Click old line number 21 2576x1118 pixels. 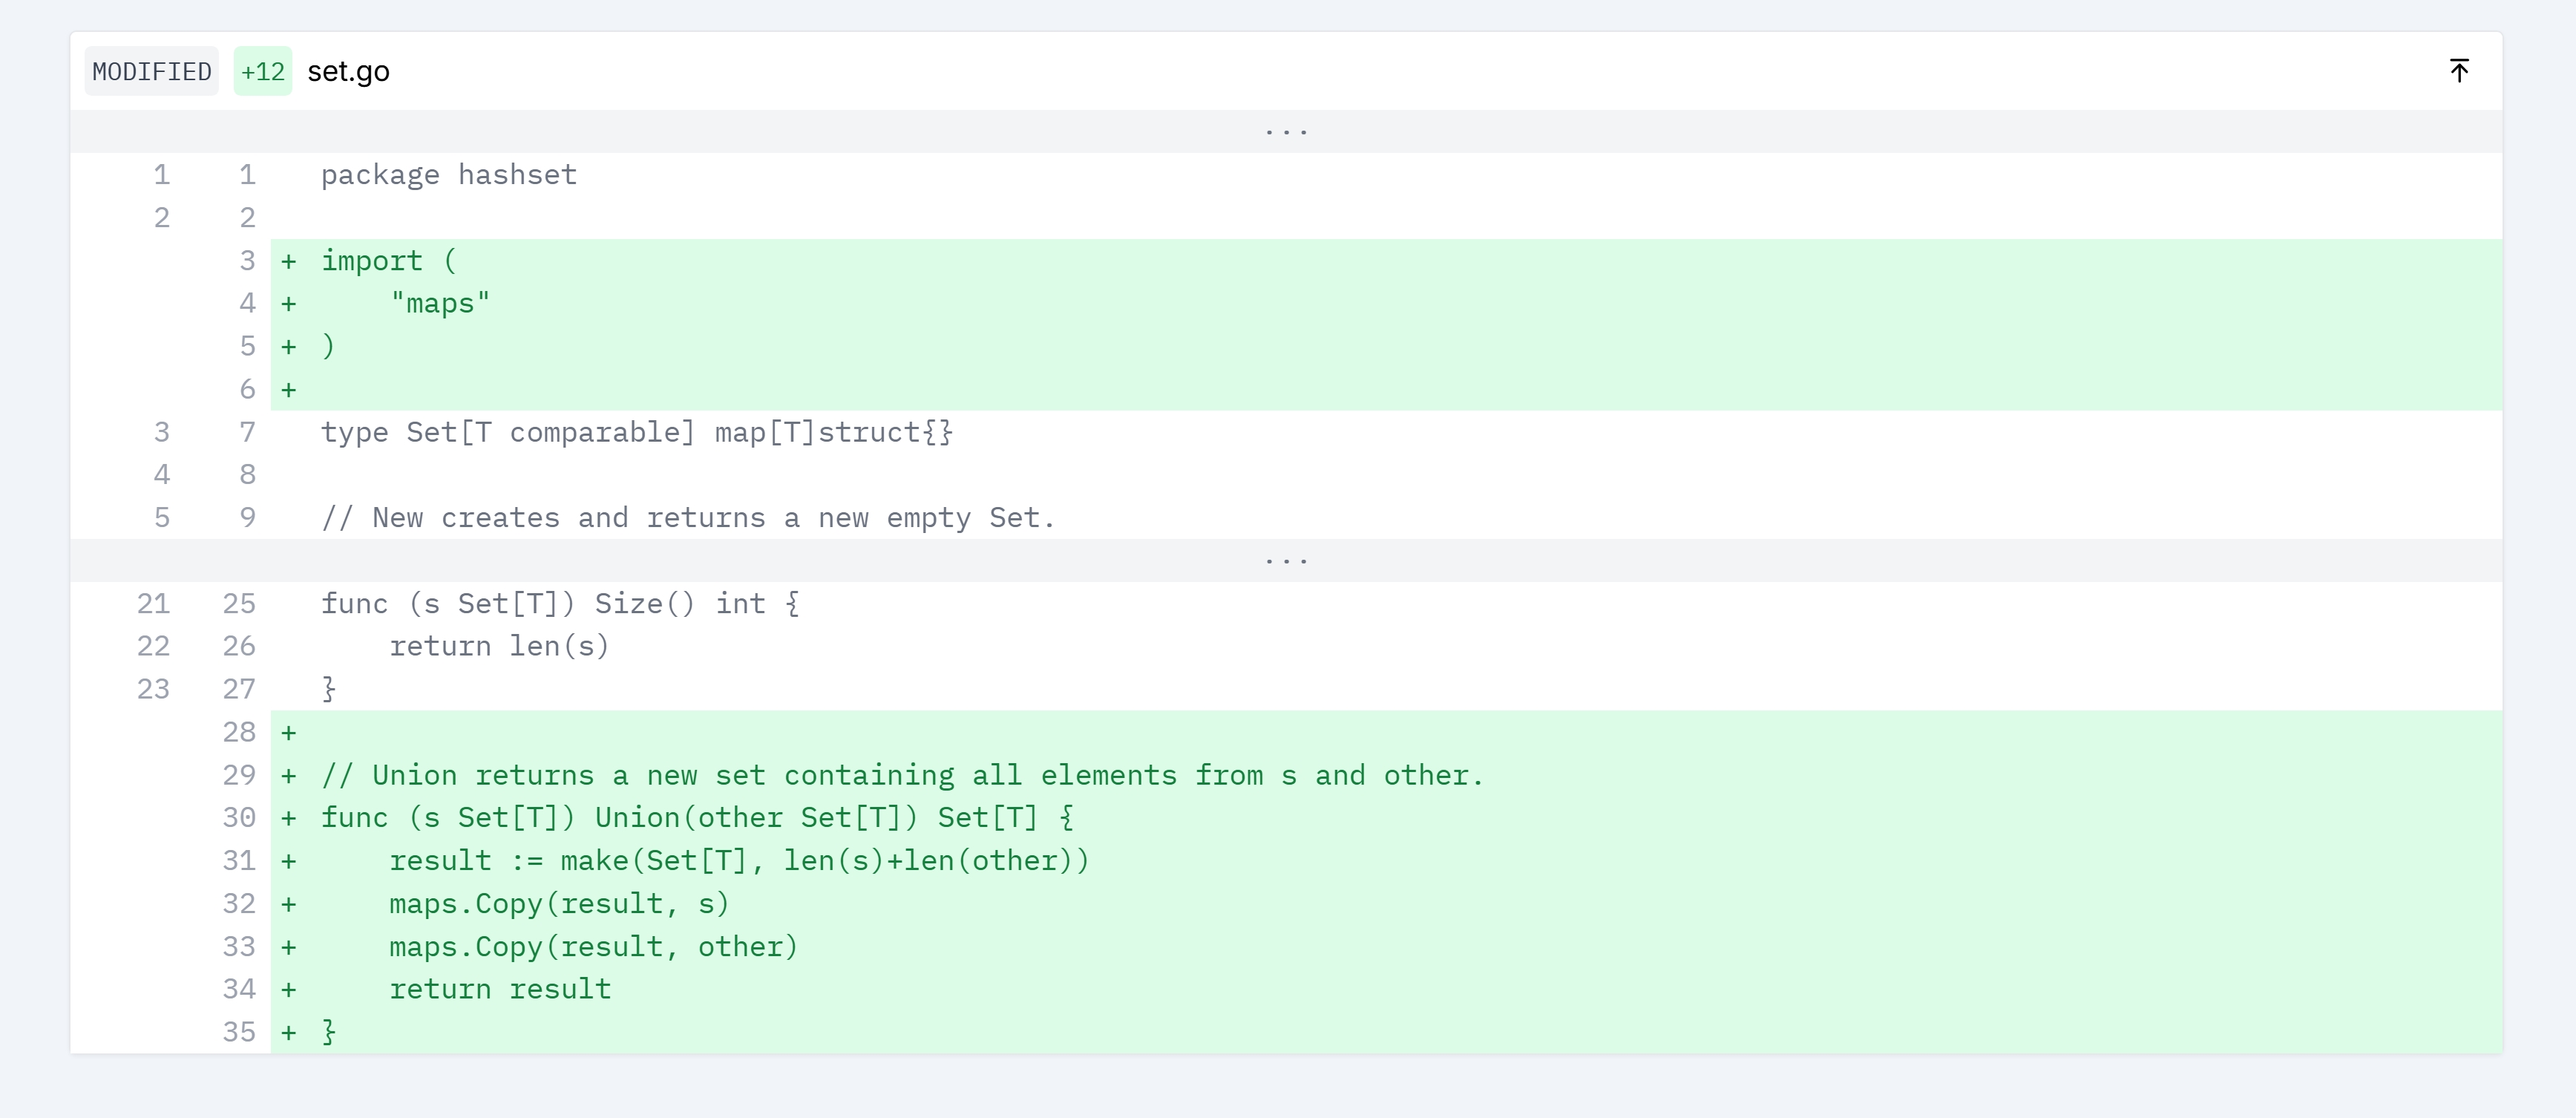(x=153, y=604)
